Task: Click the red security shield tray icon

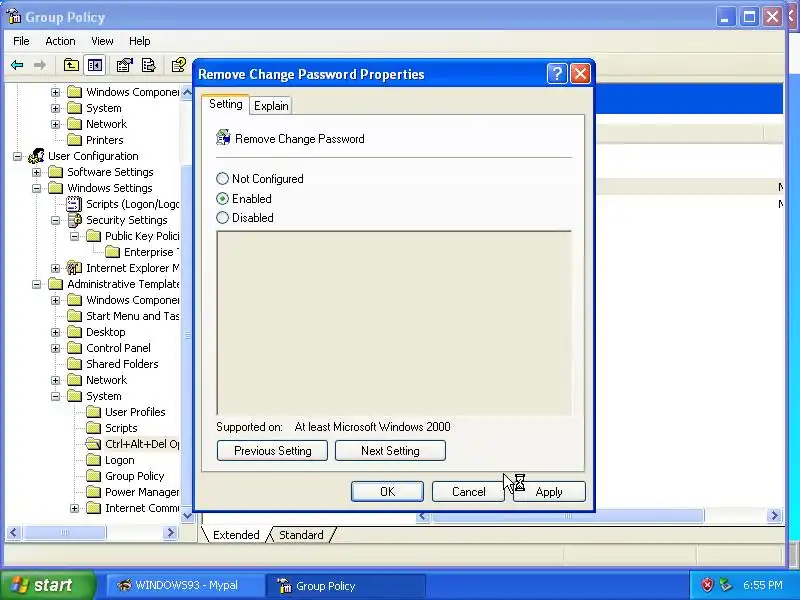Action: (x=707, y=585)
